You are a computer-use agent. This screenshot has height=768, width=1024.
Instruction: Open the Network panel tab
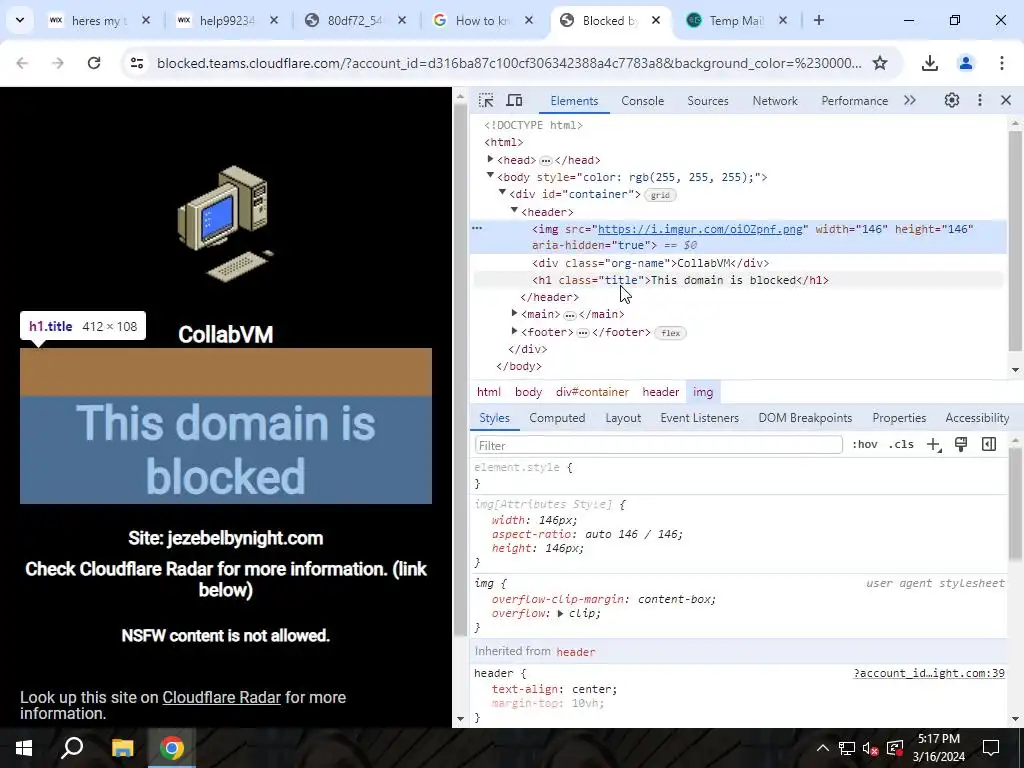coord(775,101)
